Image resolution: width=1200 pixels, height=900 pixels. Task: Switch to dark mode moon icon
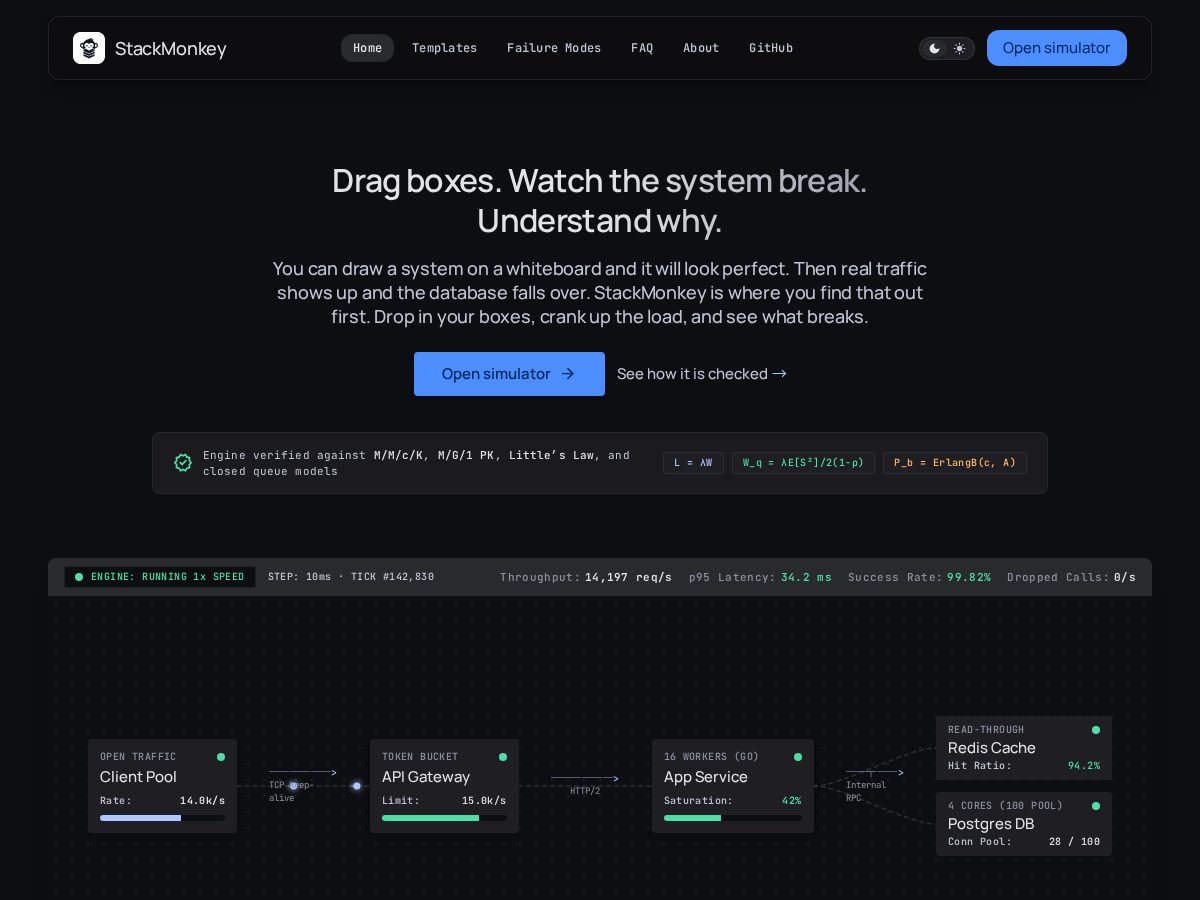(x=934, y=48)
